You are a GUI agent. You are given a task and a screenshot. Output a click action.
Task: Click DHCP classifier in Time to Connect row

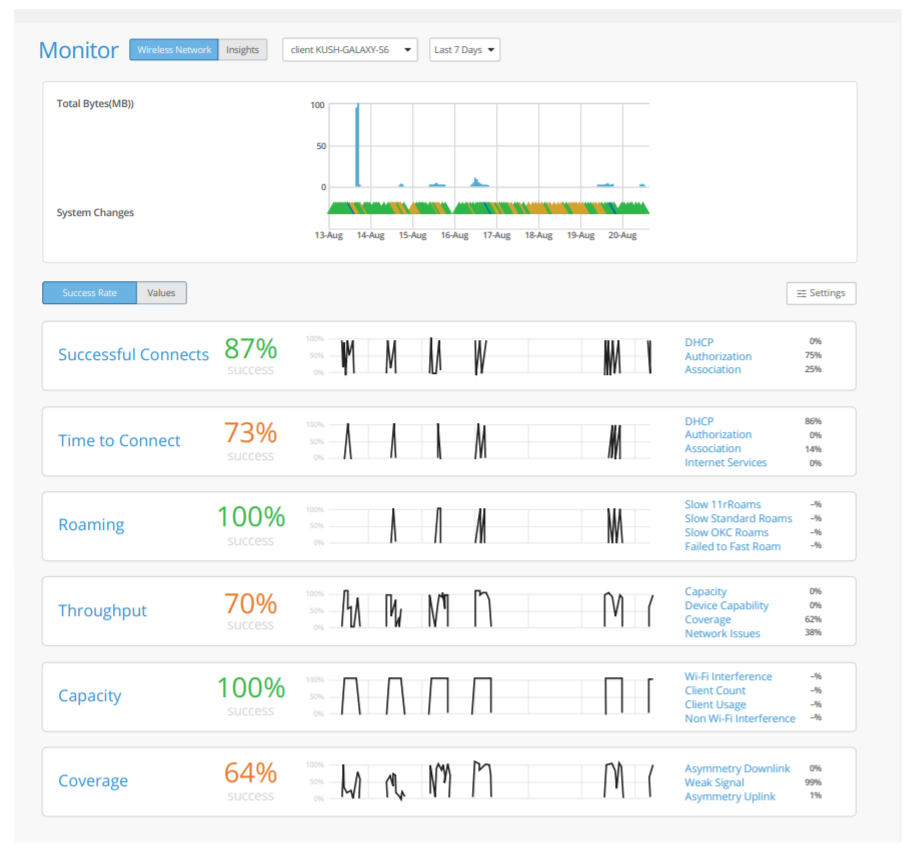(699, 421)
